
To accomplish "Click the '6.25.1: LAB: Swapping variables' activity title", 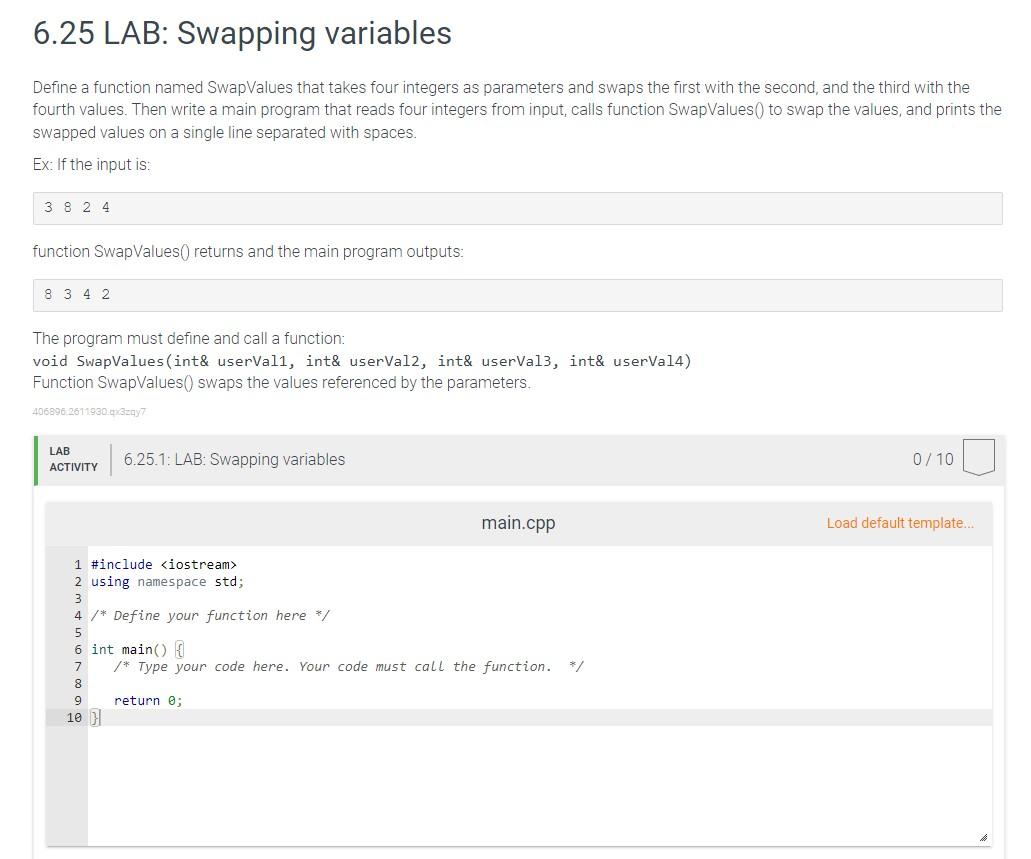I will point(234,459).
